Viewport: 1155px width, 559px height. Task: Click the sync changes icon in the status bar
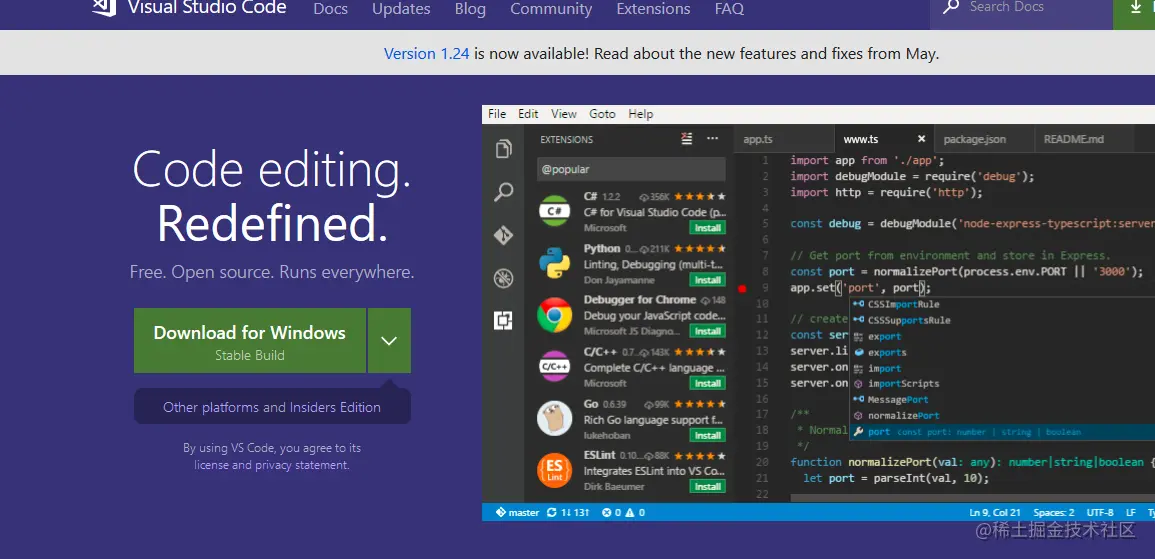point(551,513)
